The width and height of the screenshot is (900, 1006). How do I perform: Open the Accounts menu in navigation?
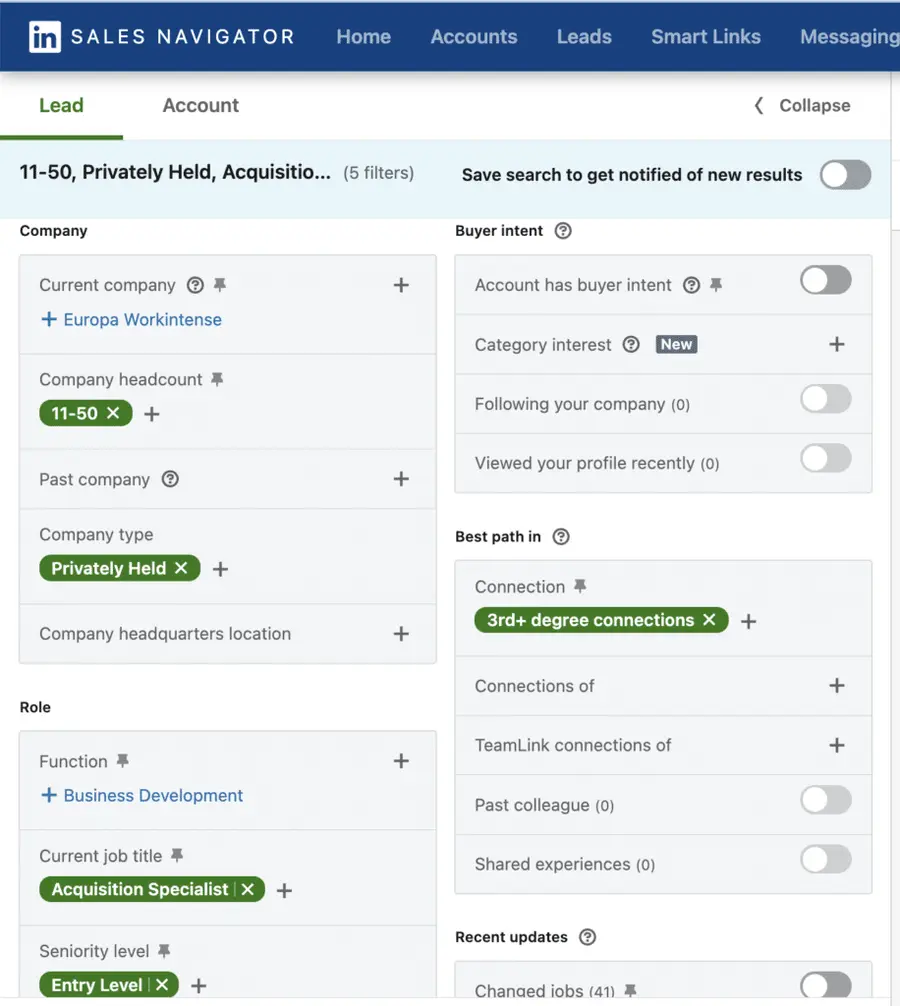click(473, 37)
